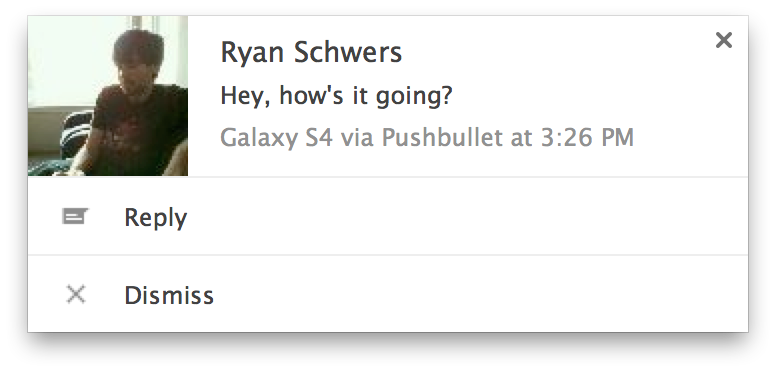Select the Dismiss action row
This screenshot has width=776, height=372.
click(388, 294)
